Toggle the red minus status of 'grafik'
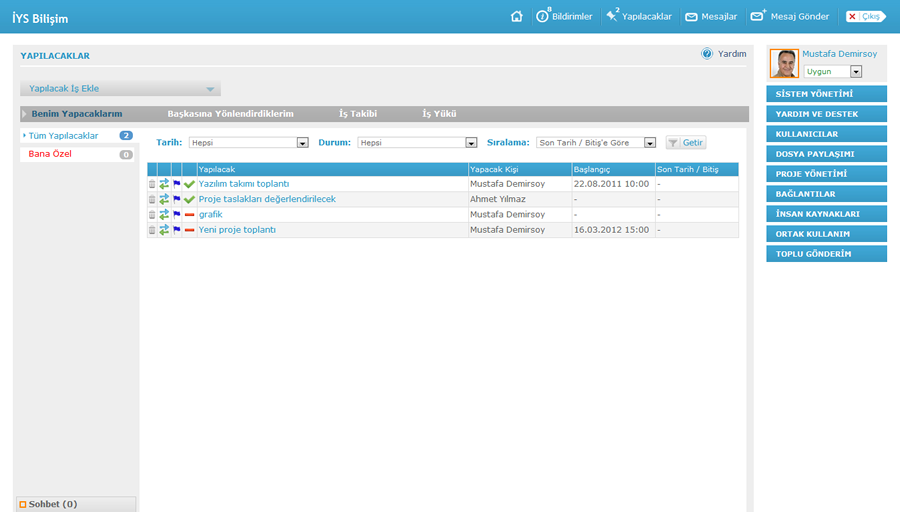 coord(189,215)
